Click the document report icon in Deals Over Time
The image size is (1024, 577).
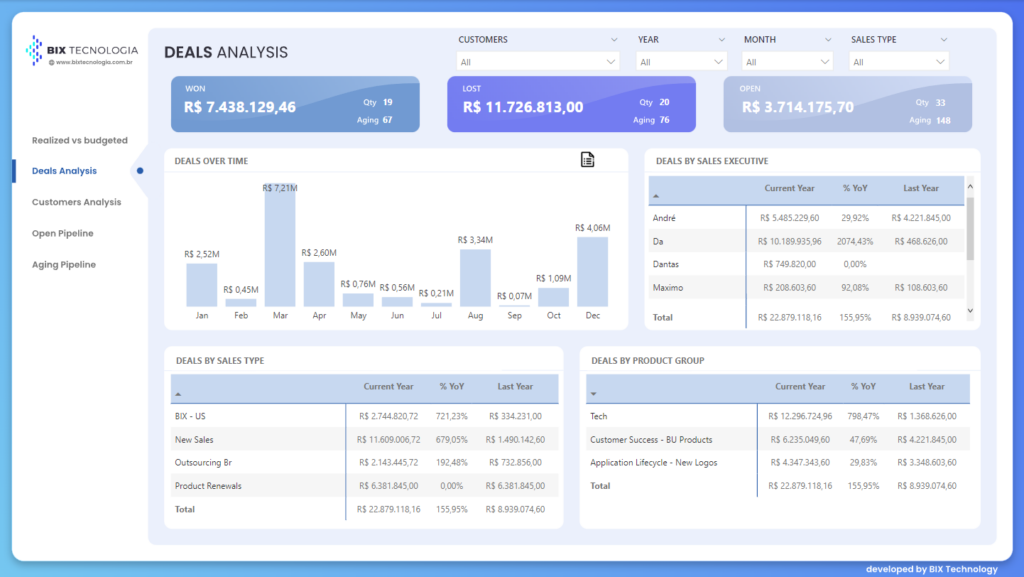[588, 160]
